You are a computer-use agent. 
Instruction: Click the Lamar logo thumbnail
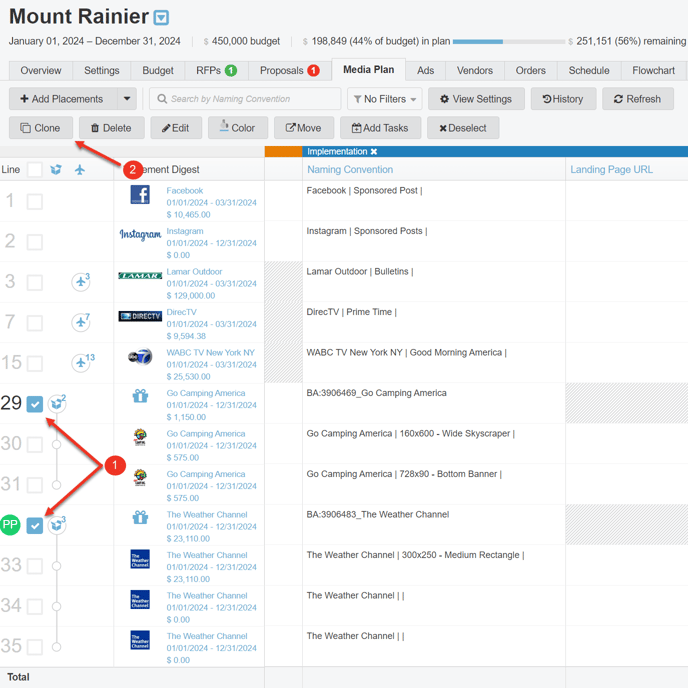pos(140,276)
